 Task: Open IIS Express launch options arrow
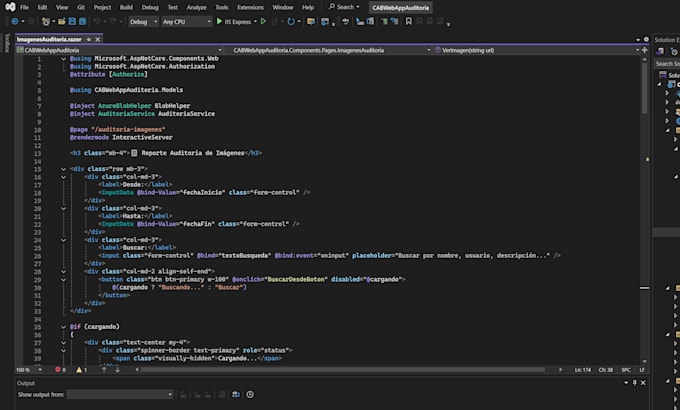click(255, 21)
